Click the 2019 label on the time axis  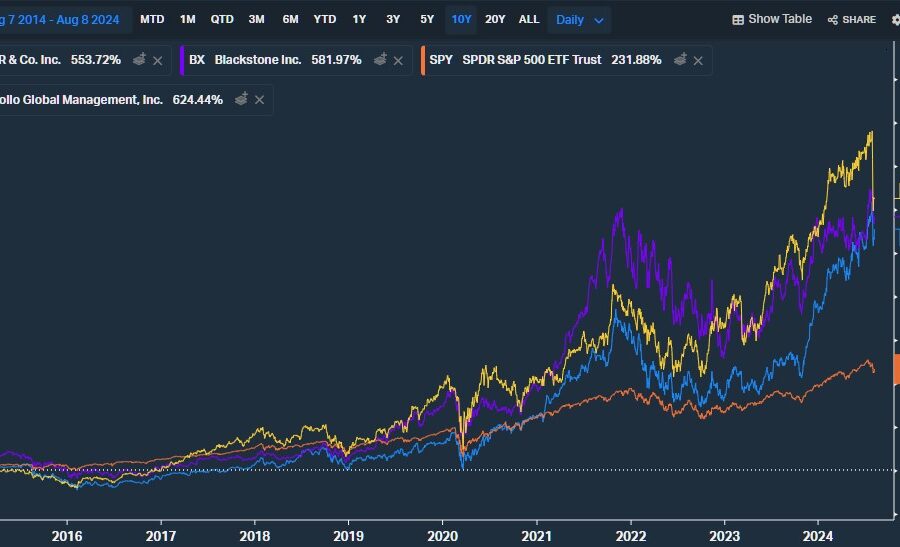348,537
